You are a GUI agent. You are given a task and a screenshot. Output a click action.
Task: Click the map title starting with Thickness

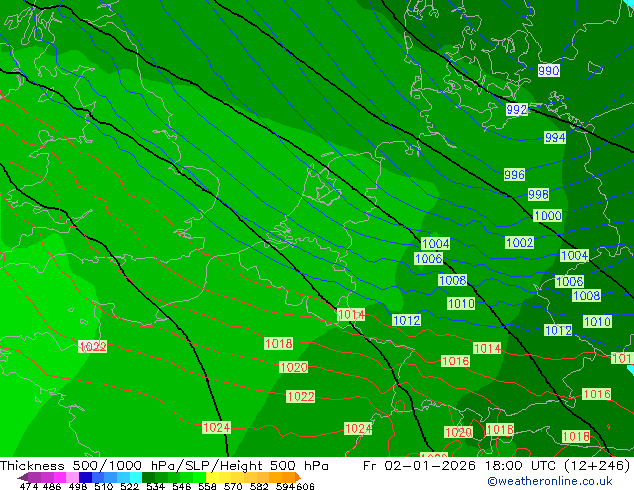[164, 466]
